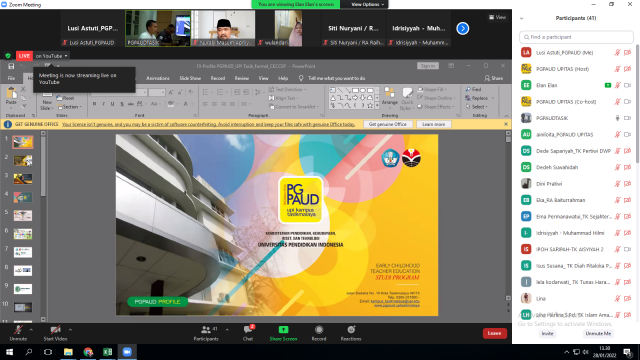The image size is (640, 360).
Task: Click the Paste icon in Clipboard group
Action: (11, 93)
